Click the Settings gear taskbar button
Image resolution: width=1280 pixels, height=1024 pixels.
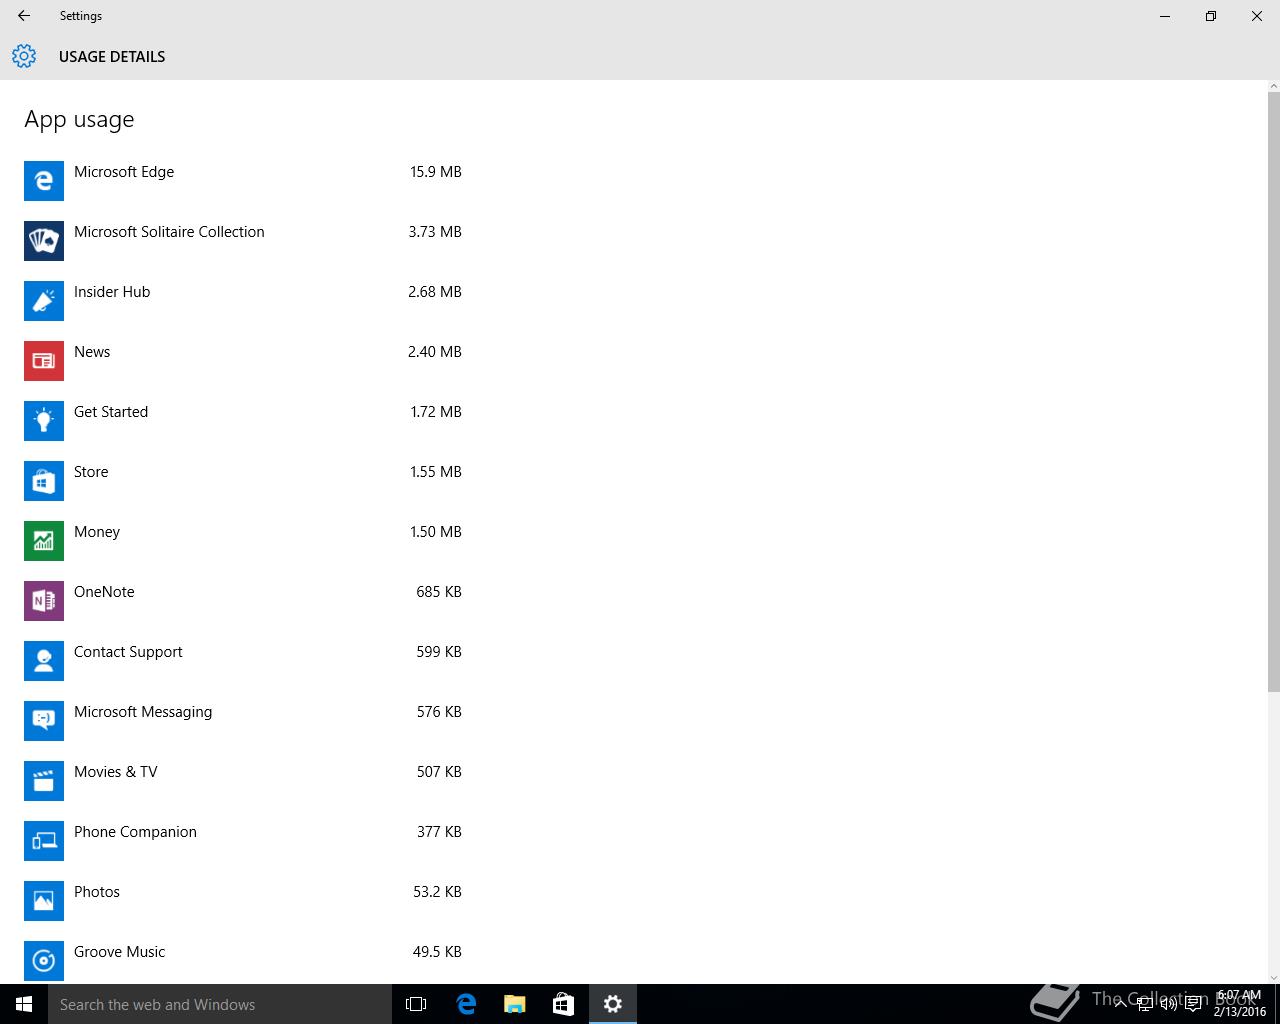pos(613,1004)
